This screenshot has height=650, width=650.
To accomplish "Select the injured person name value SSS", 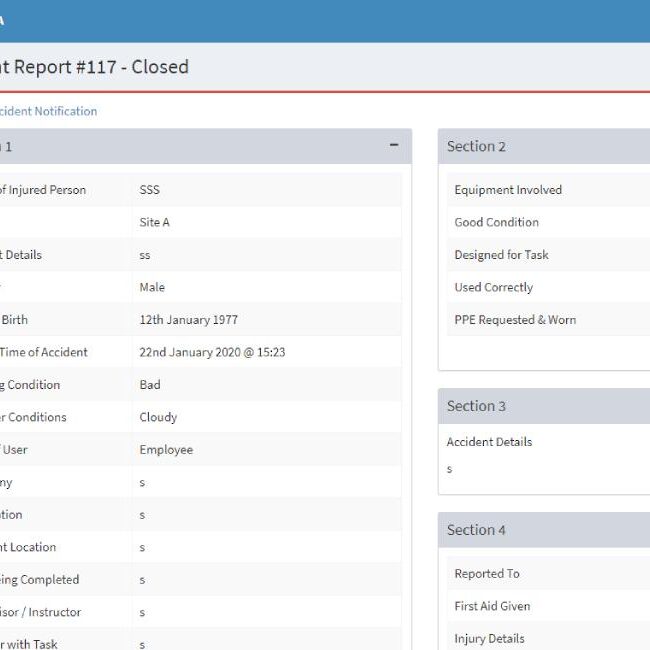I will (x=149, y=190).
